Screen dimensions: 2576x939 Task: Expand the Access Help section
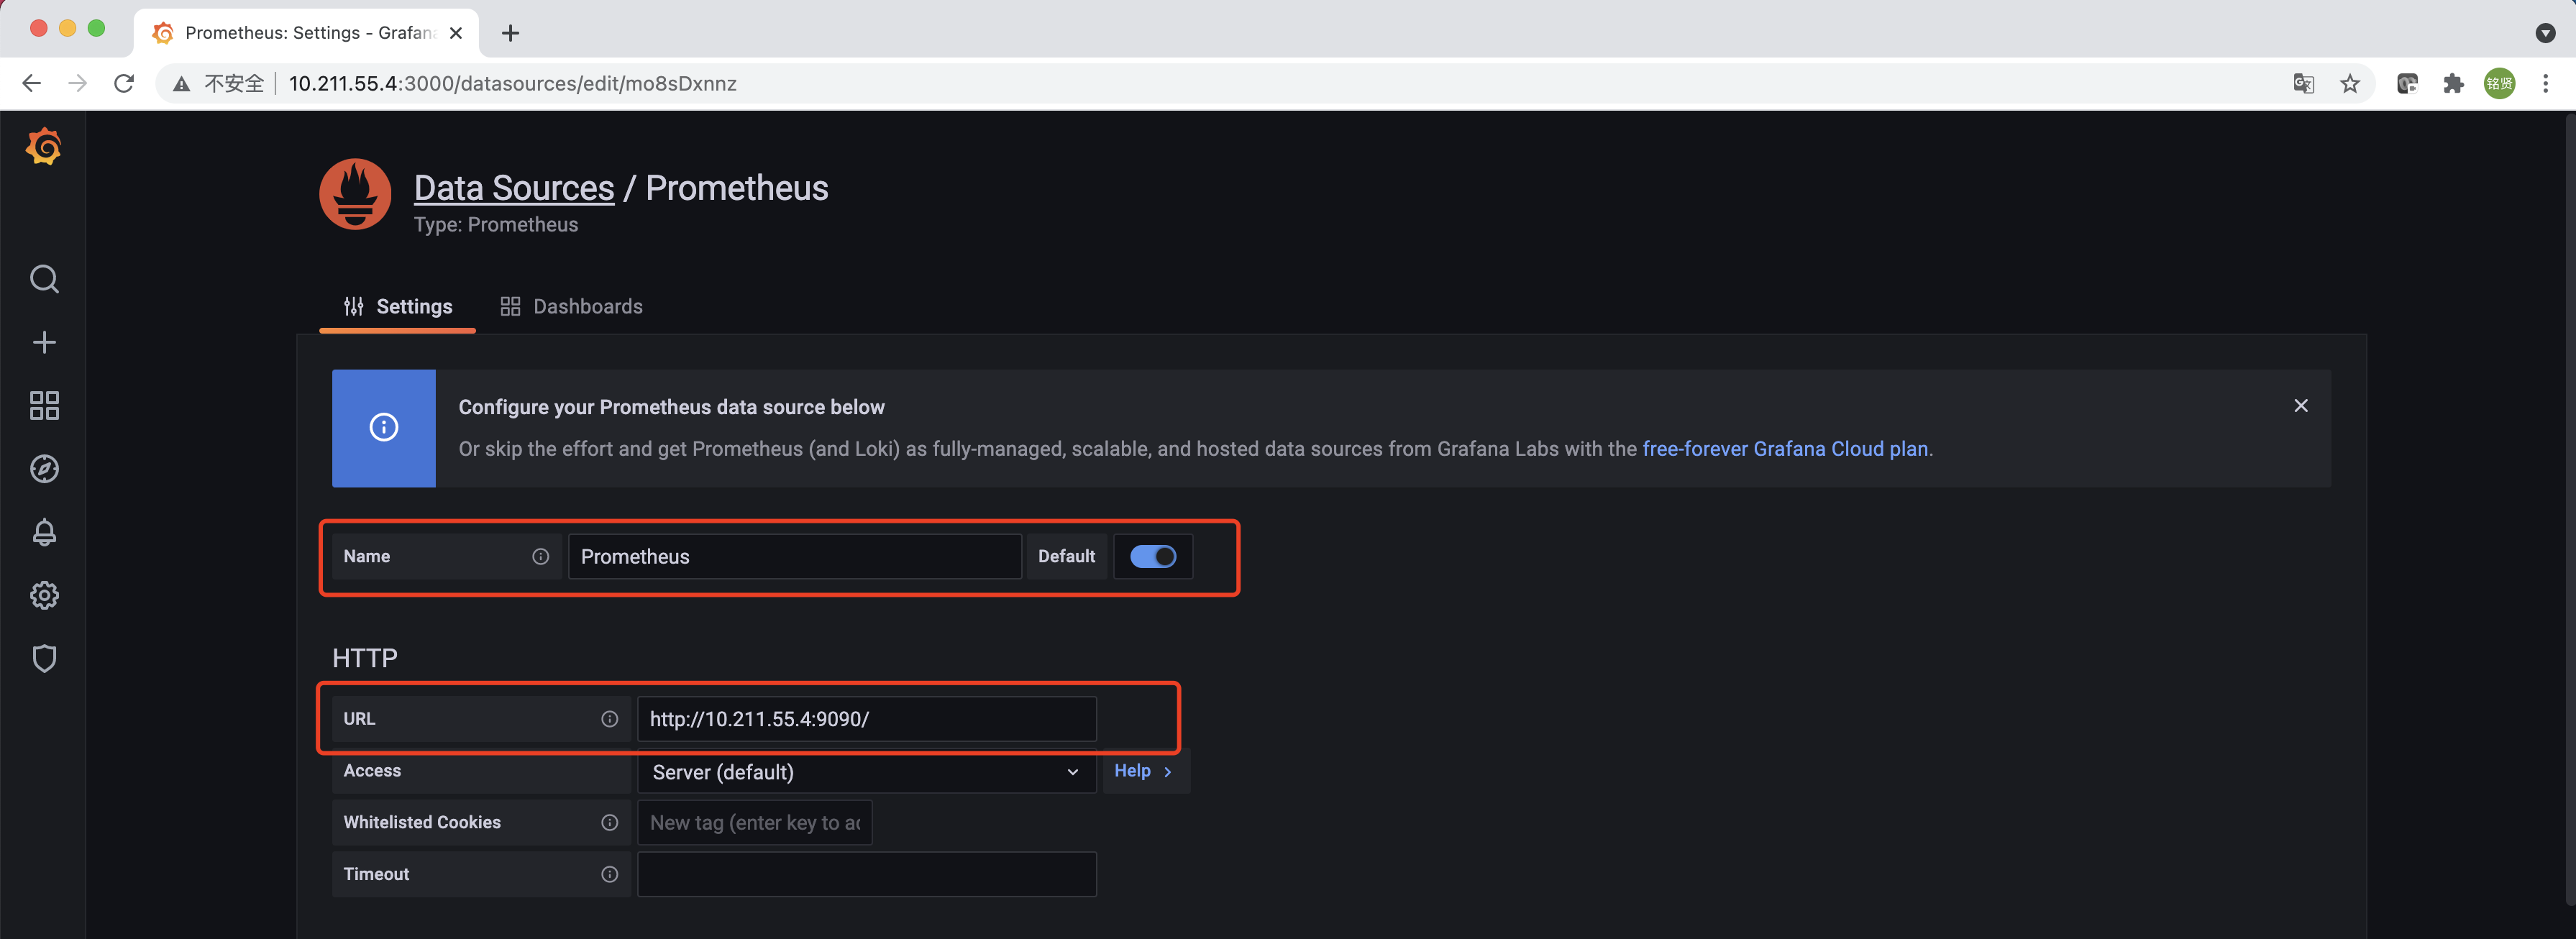pyautogui.click(x=1142, y=771)
